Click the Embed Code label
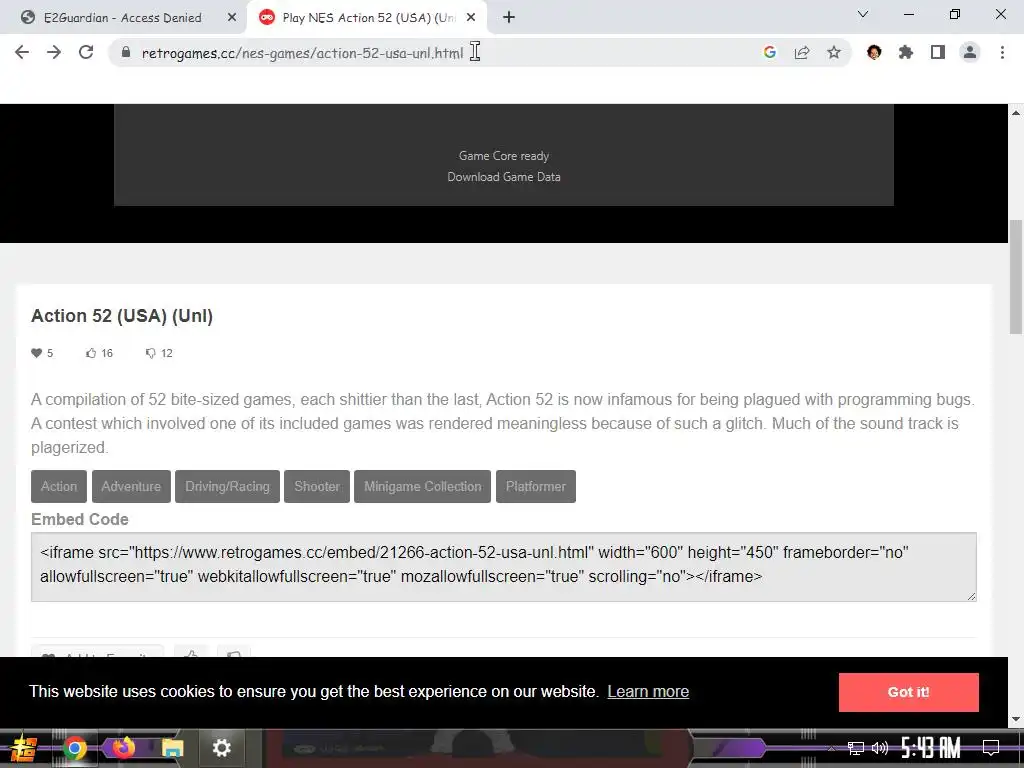Screen dimensions: 1024x768 80,520
